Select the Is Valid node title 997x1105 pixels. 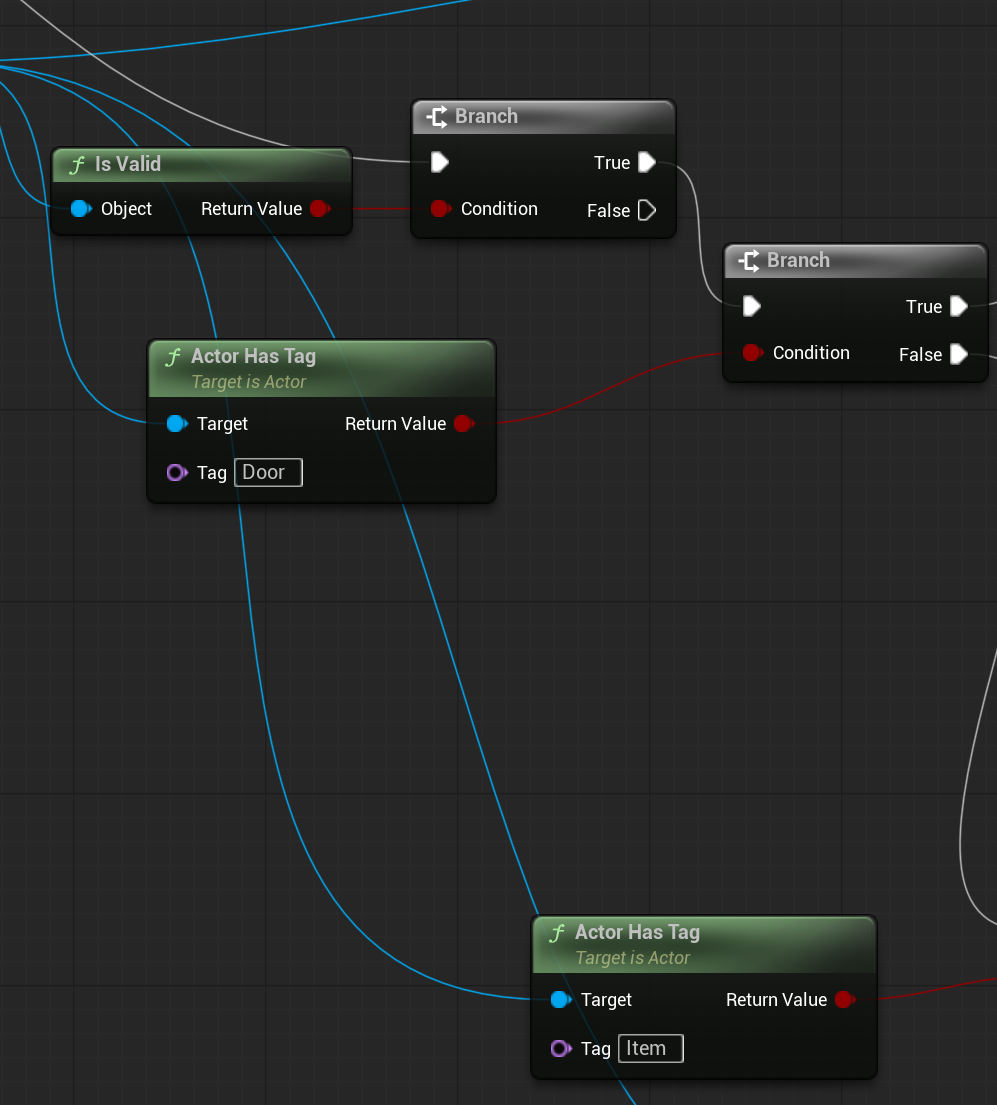click(128, 164)
